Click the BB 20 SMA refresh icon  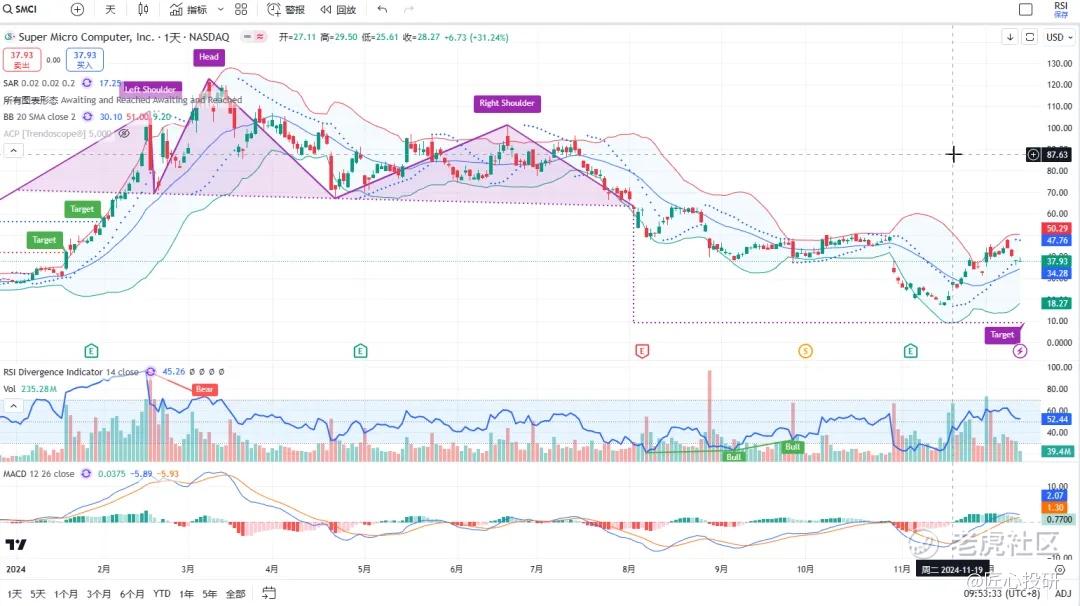[87, 116]
